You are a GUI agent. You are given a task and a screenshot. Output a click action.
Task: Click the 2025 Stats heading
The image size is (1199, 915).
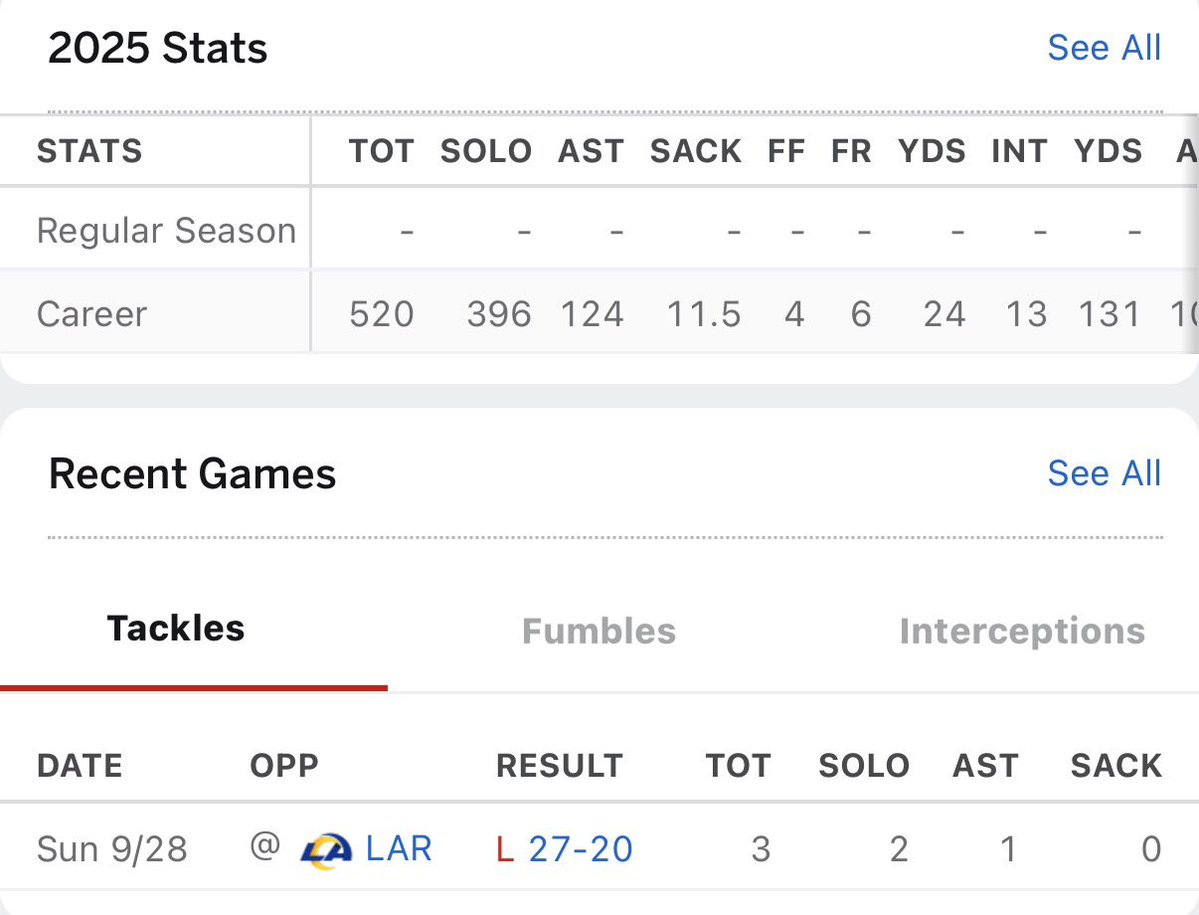[x=158, y=48]
